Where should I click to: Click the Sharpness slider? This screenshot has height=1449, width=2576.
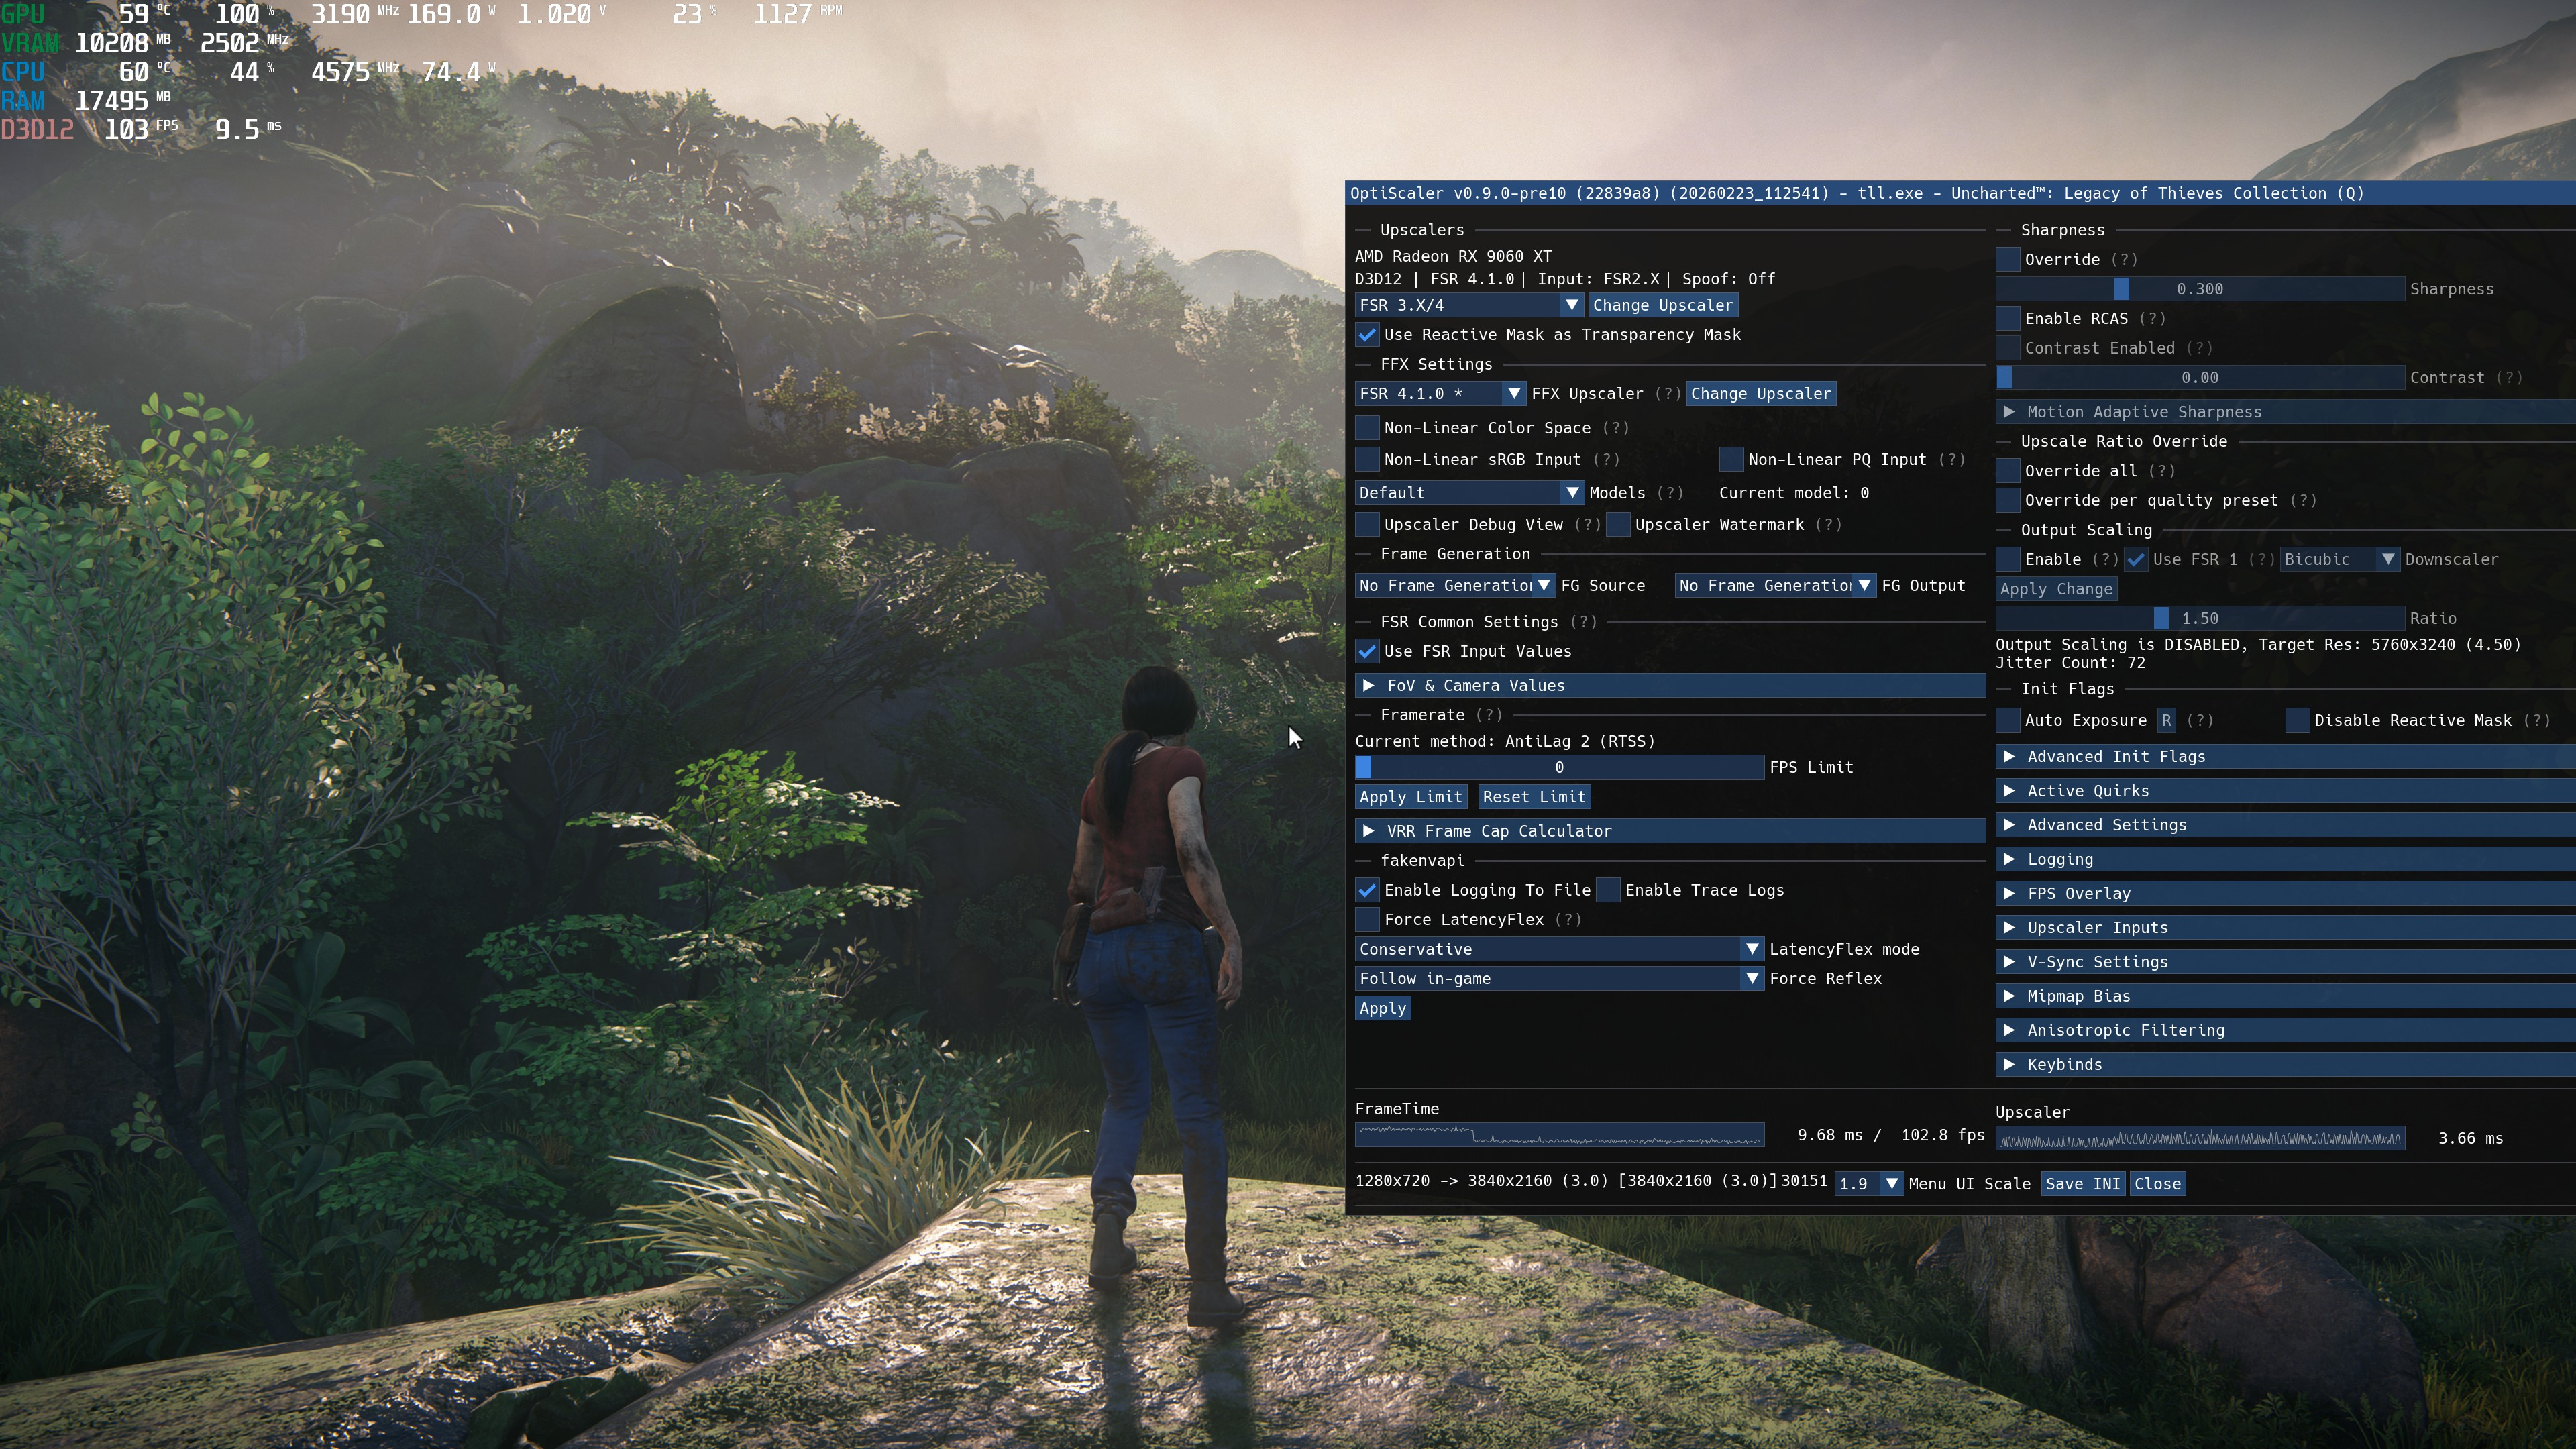point(2200,289)
